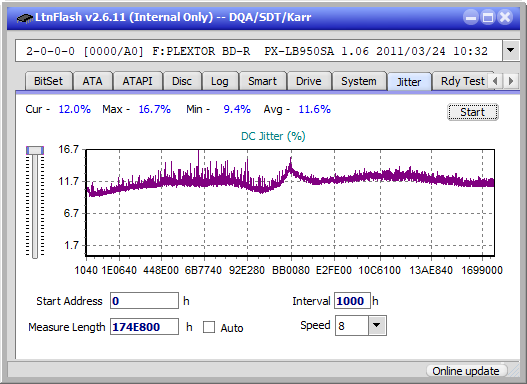Viewport: 527px width, 384px height.
Task: Click the Avg jitter value 11.6%
Action: (315, 109)
